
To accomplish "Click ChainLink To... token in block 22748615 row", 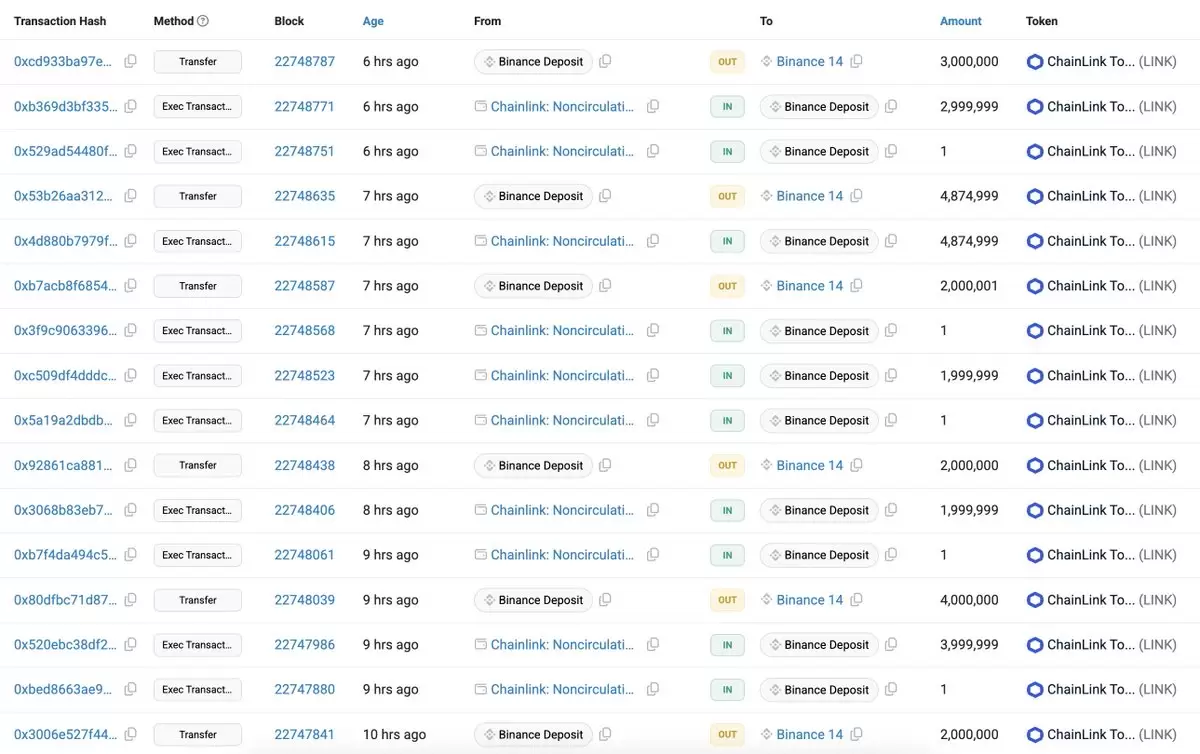I will click(1091, 241).
